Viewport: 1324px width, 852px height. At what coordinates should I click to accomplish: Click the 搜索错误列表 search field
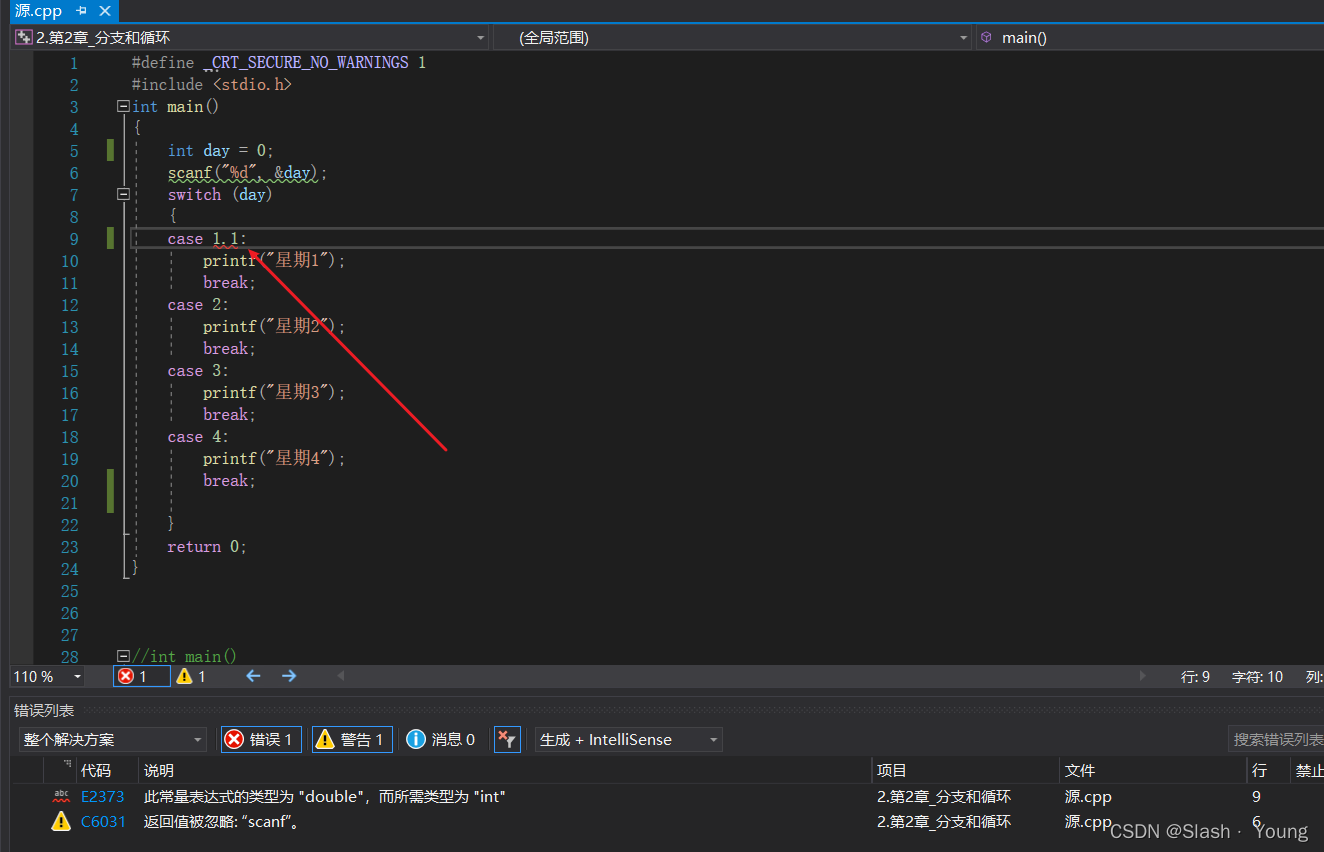[x=1276, y=740]
